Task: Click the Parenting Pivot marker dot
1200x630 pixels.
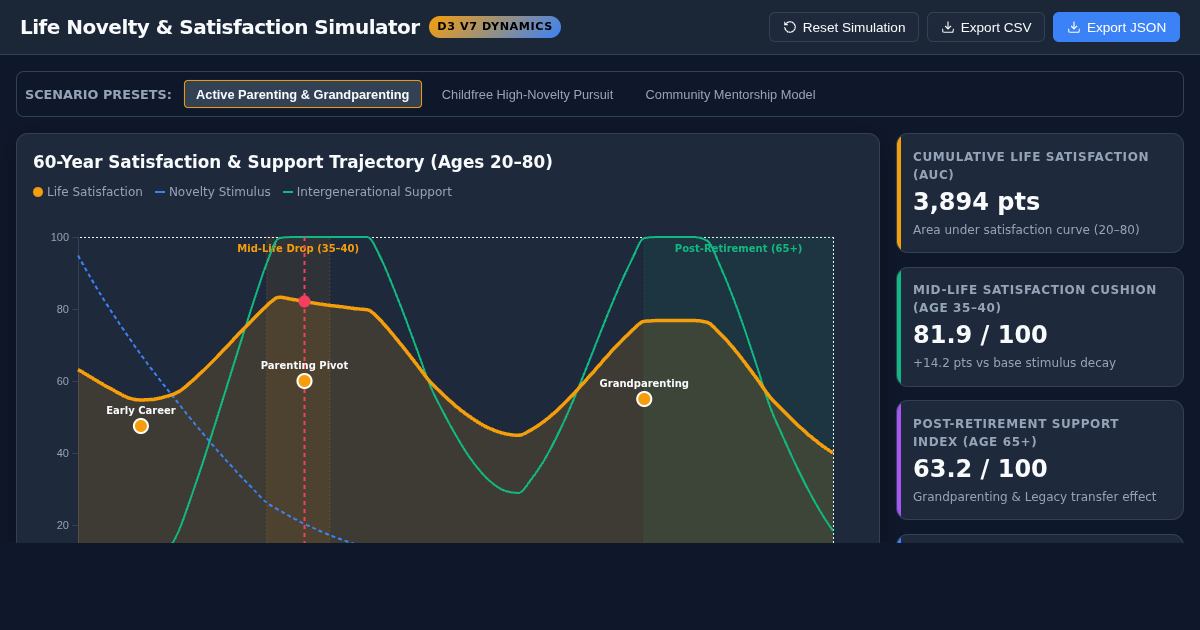Action: (x=304, y=381)
